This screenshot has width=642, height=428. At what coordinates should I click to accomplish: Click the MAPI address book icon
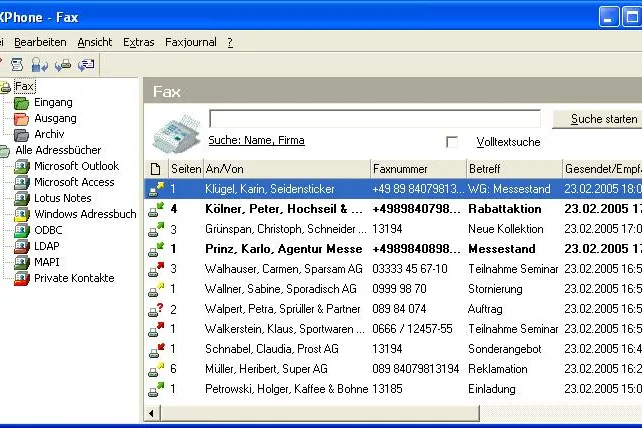pyautogui.click(x=22, y=263)
